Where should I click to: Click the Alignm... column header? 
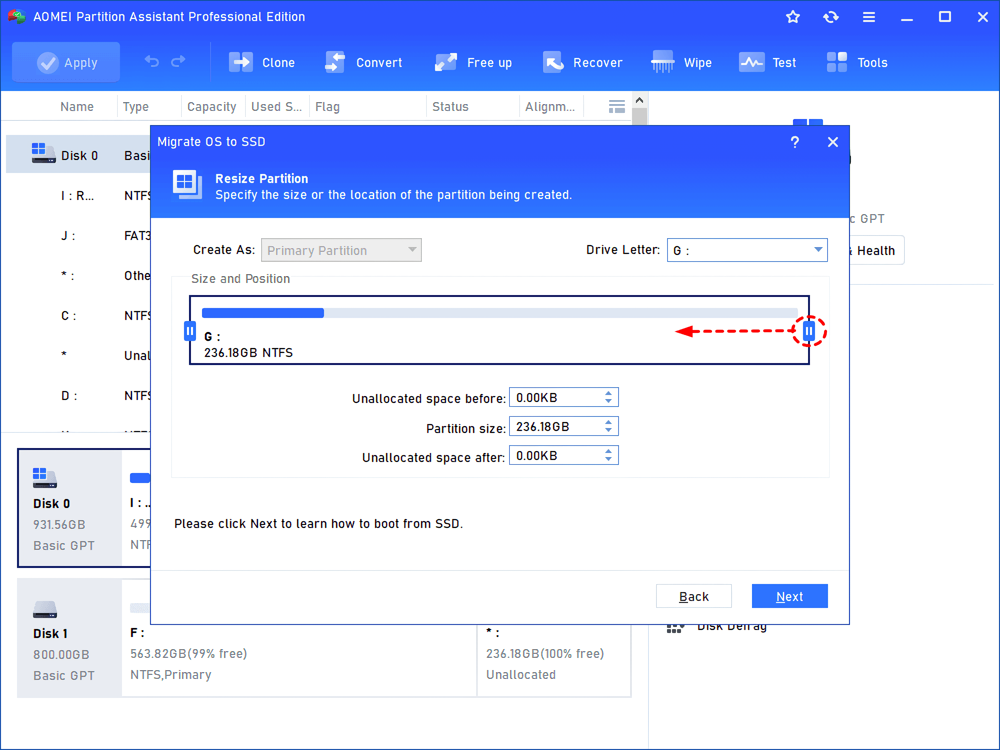(550, 107)
